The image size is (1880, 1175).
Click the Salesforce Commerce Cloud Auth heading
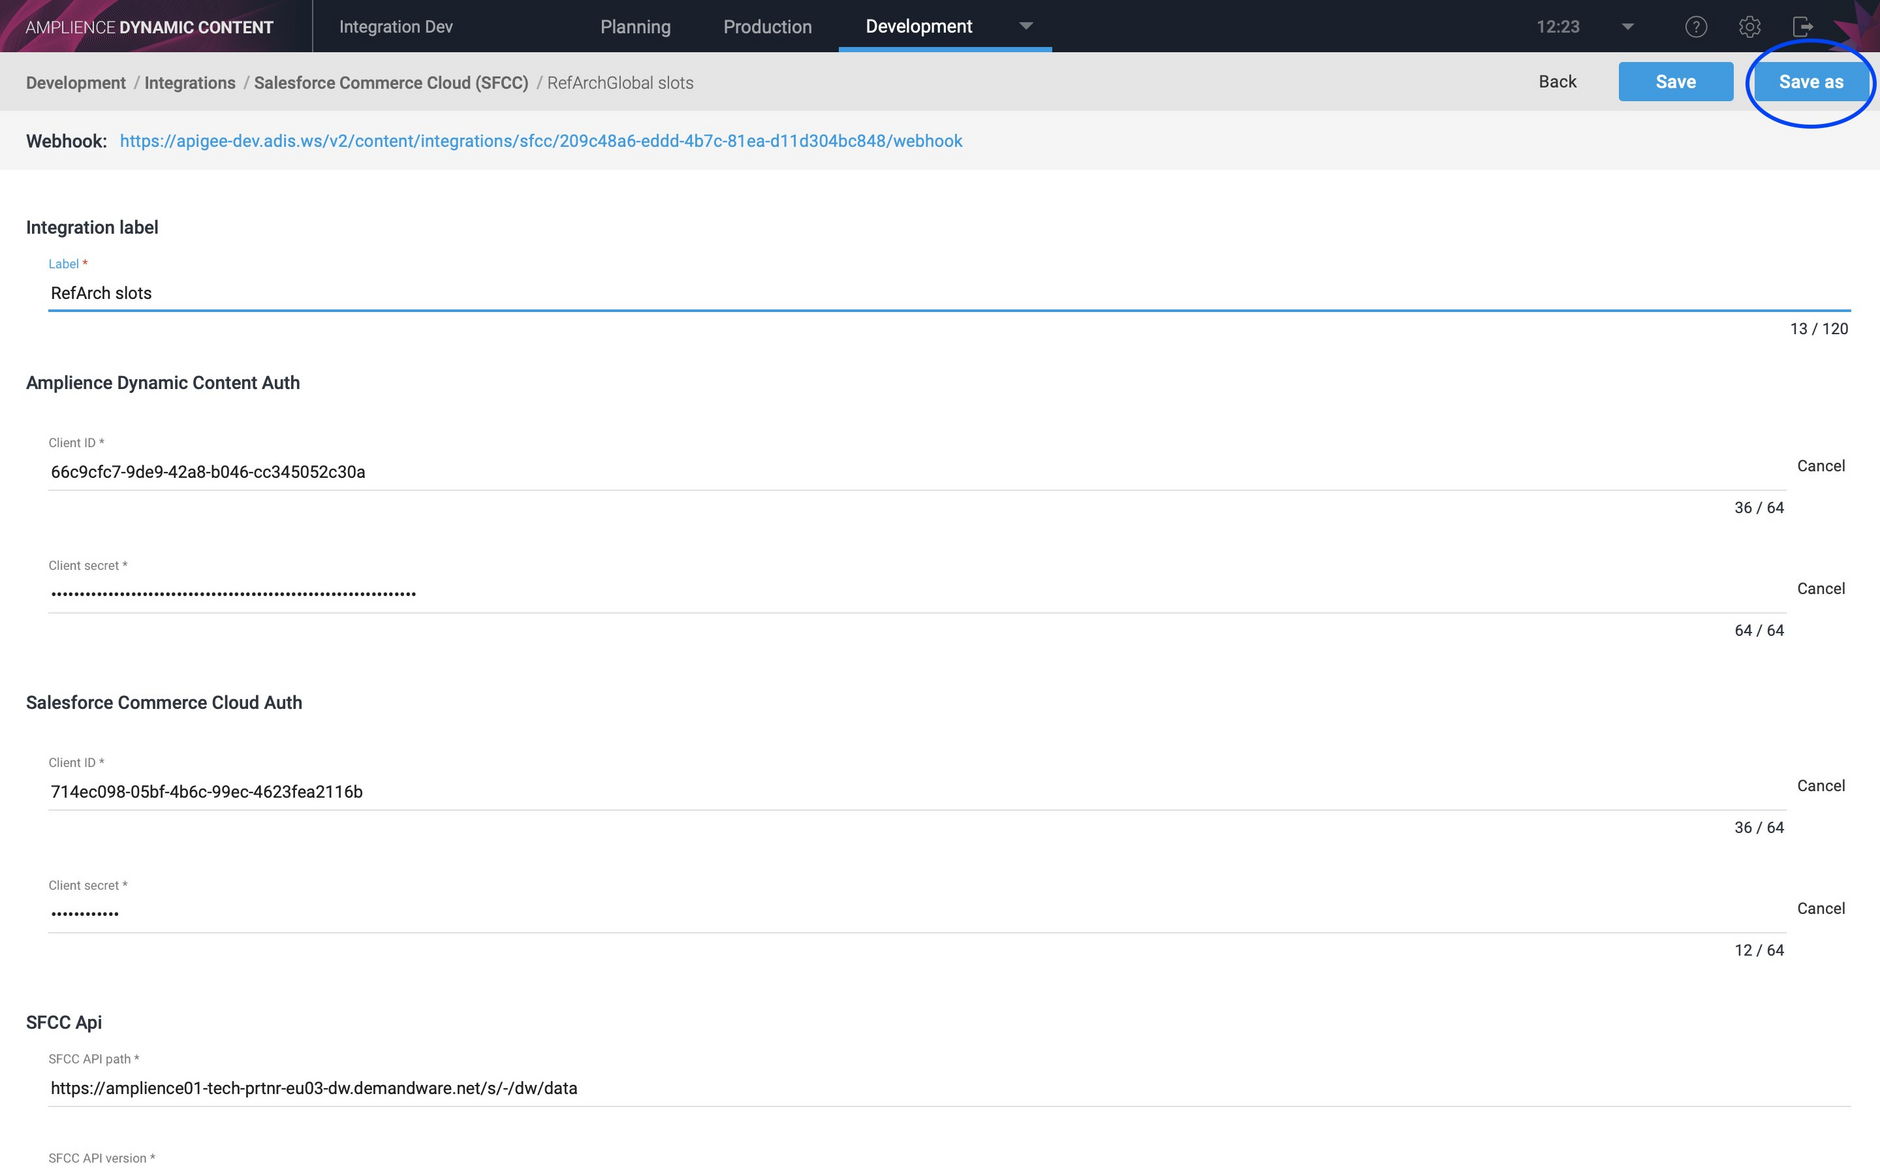(x=164, y=703)
